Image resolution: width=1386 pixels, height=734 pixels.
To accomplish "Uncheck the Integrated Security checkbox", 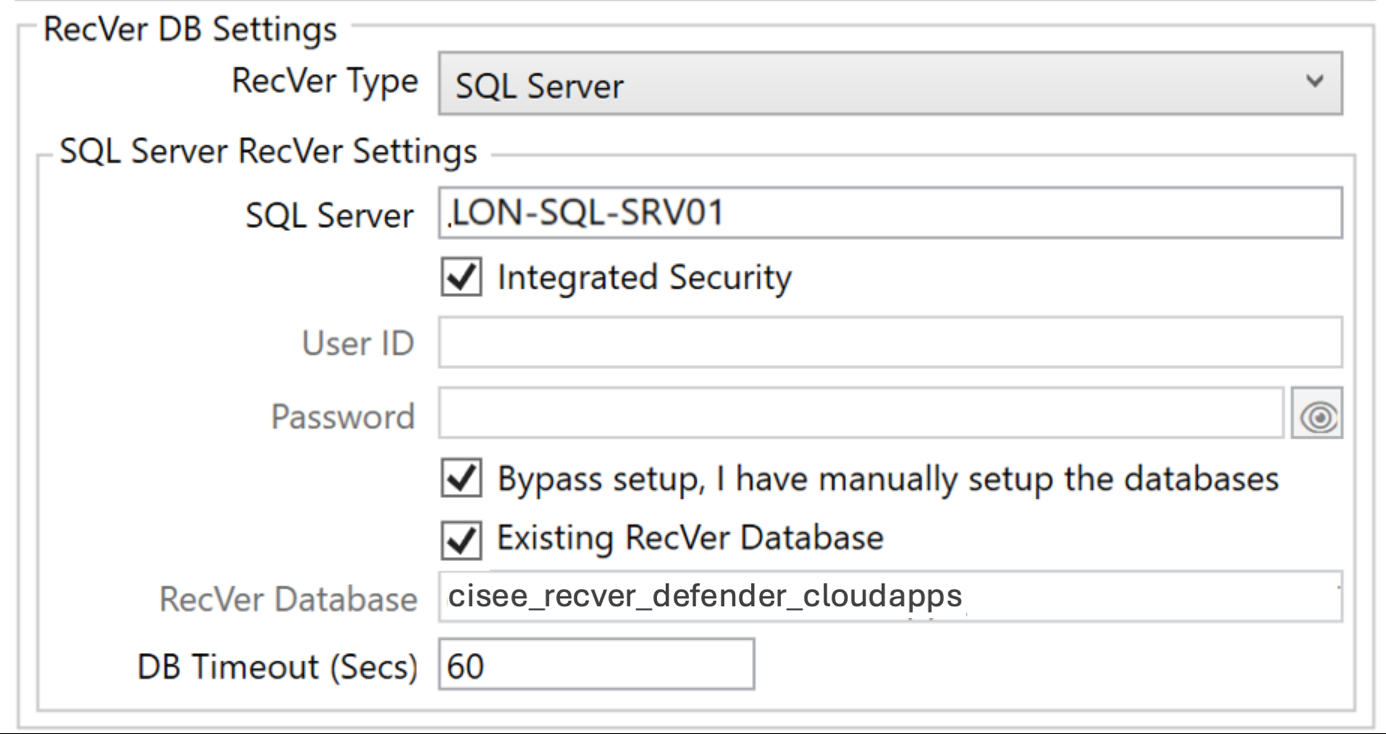I will pyautogui.click(x=461, y=277).
